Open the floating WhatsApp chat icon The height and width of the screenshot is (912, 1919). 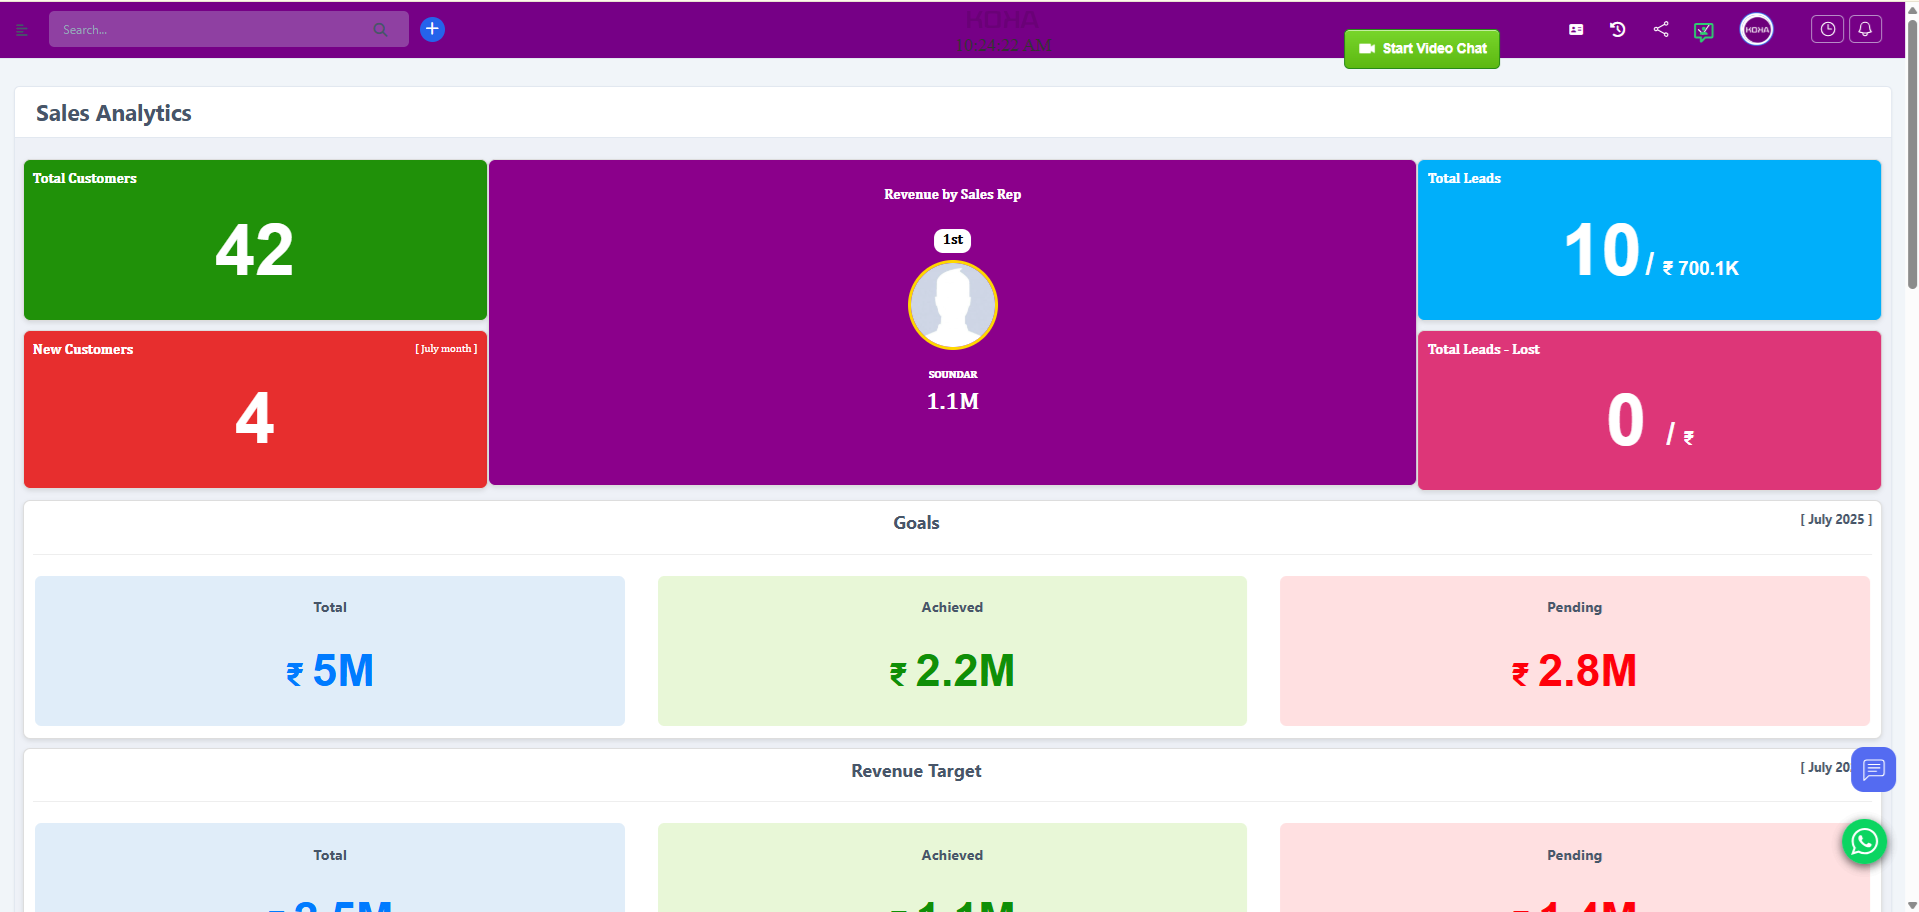coord(1864,842)
